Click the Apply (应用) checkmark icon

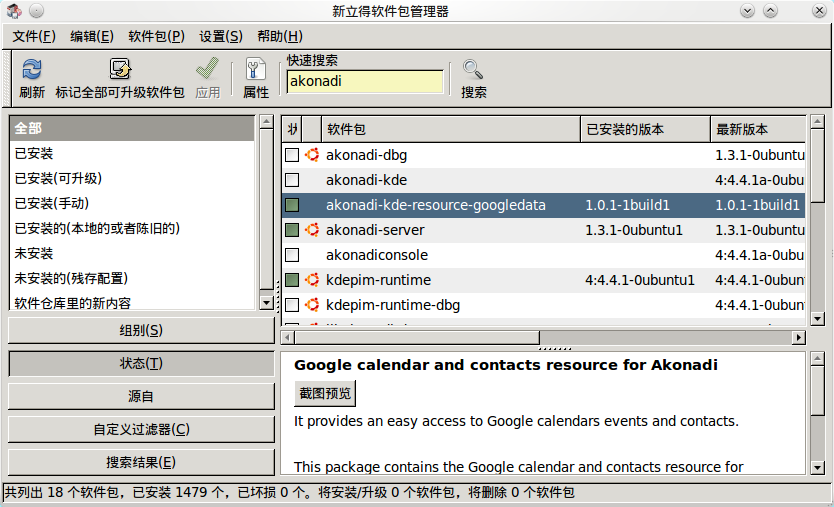(207, 69)
